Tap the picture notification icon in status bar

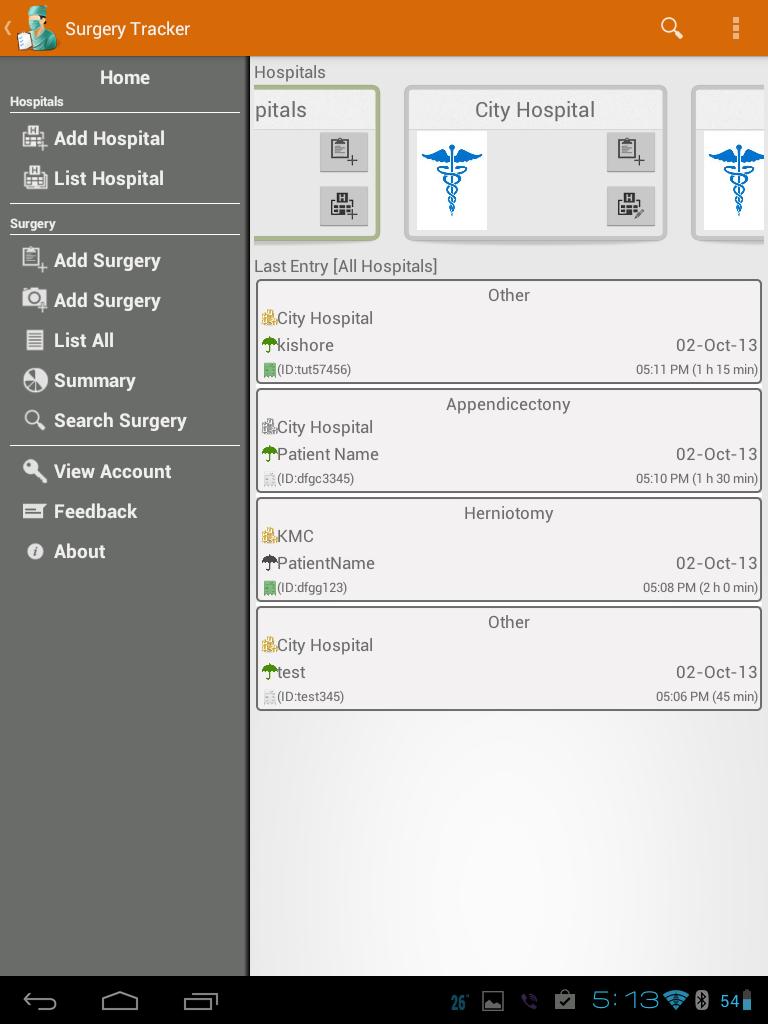493,1000
